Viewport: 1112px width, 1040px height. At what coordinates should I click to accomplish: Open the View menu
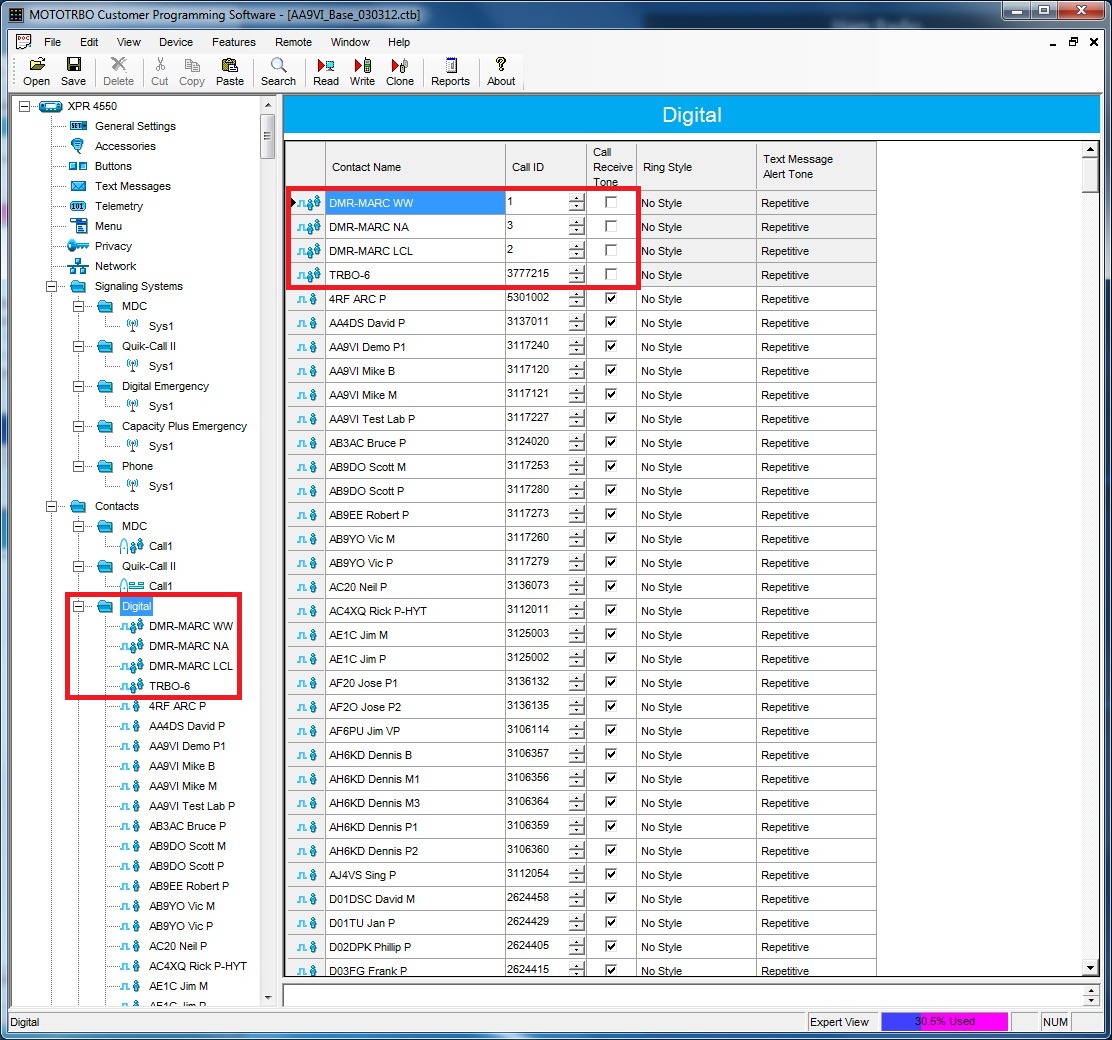[x=128, y=42]
